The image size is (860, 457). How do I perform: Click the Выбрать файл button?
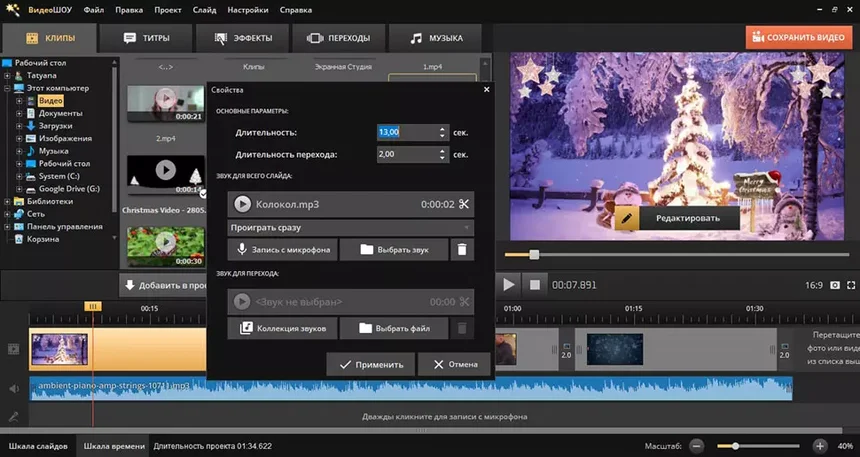(394, 328)
